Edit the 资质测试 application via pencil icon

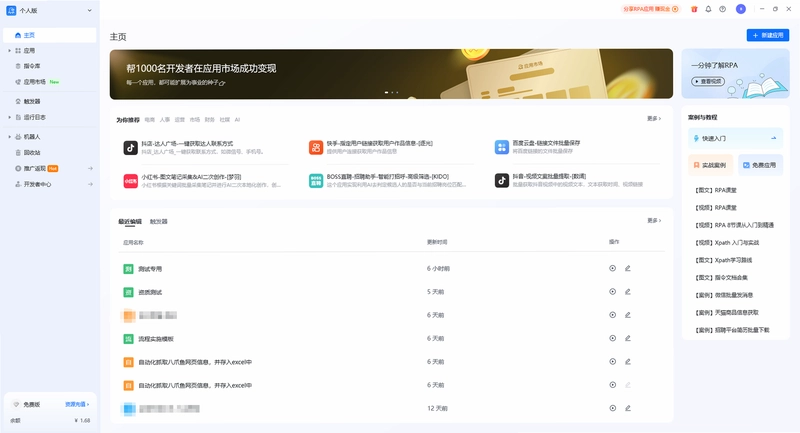pos(628,292)
